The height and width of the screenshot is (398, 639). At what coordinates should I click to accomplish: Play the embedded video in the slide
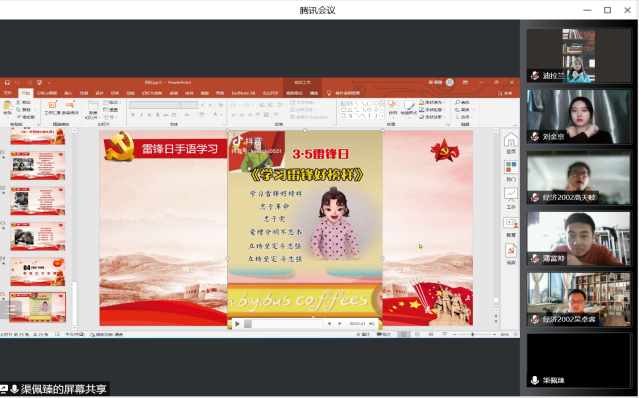pos(237,324)
